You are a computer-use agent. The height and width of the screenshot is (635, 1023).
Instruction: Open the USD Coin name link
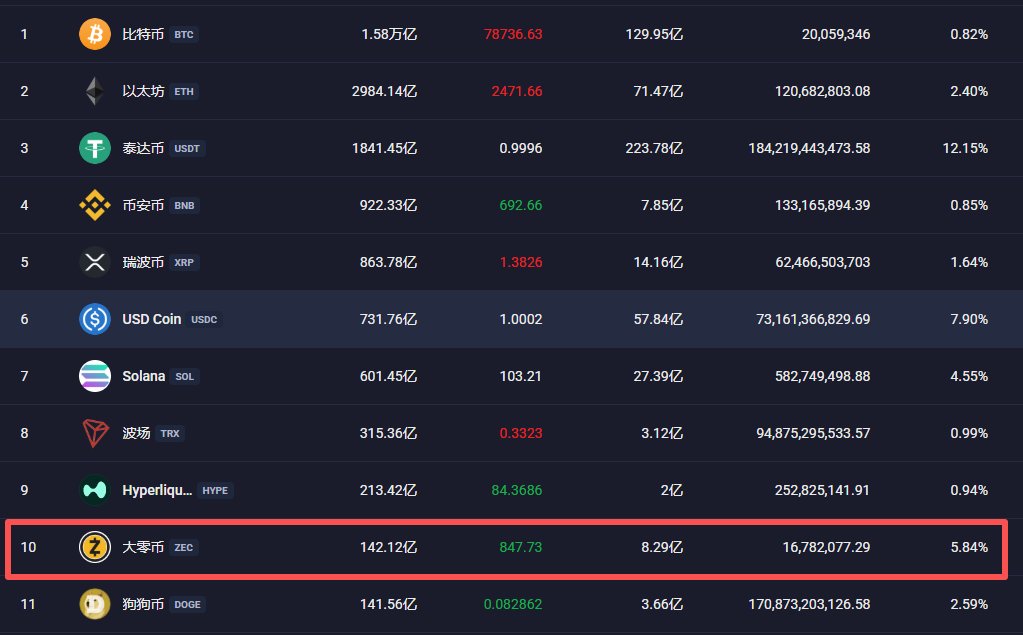pyautogui.click(x=151, y=319)
